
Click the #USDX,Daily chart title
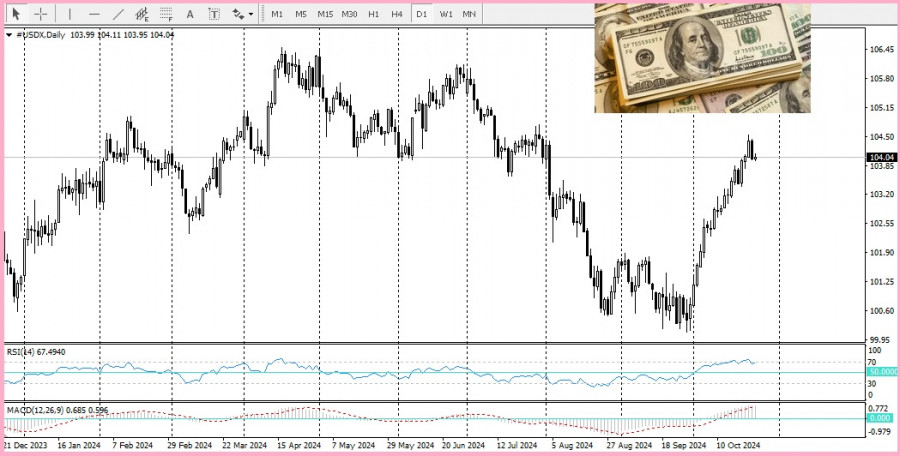pyautogui.click(x=41, y=35)
